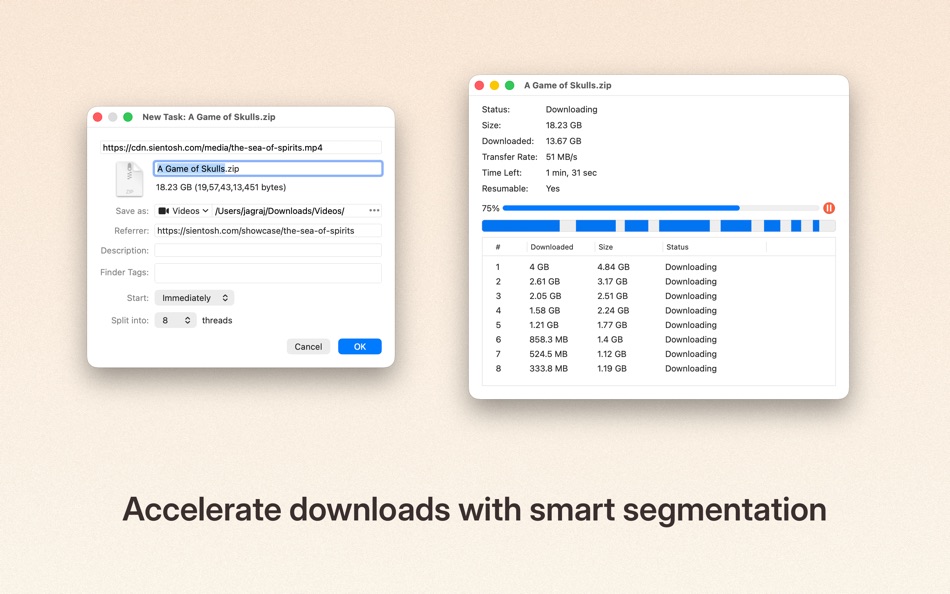
Task: Click the ZIP file icon in New Task dialog
Action: 129,179
